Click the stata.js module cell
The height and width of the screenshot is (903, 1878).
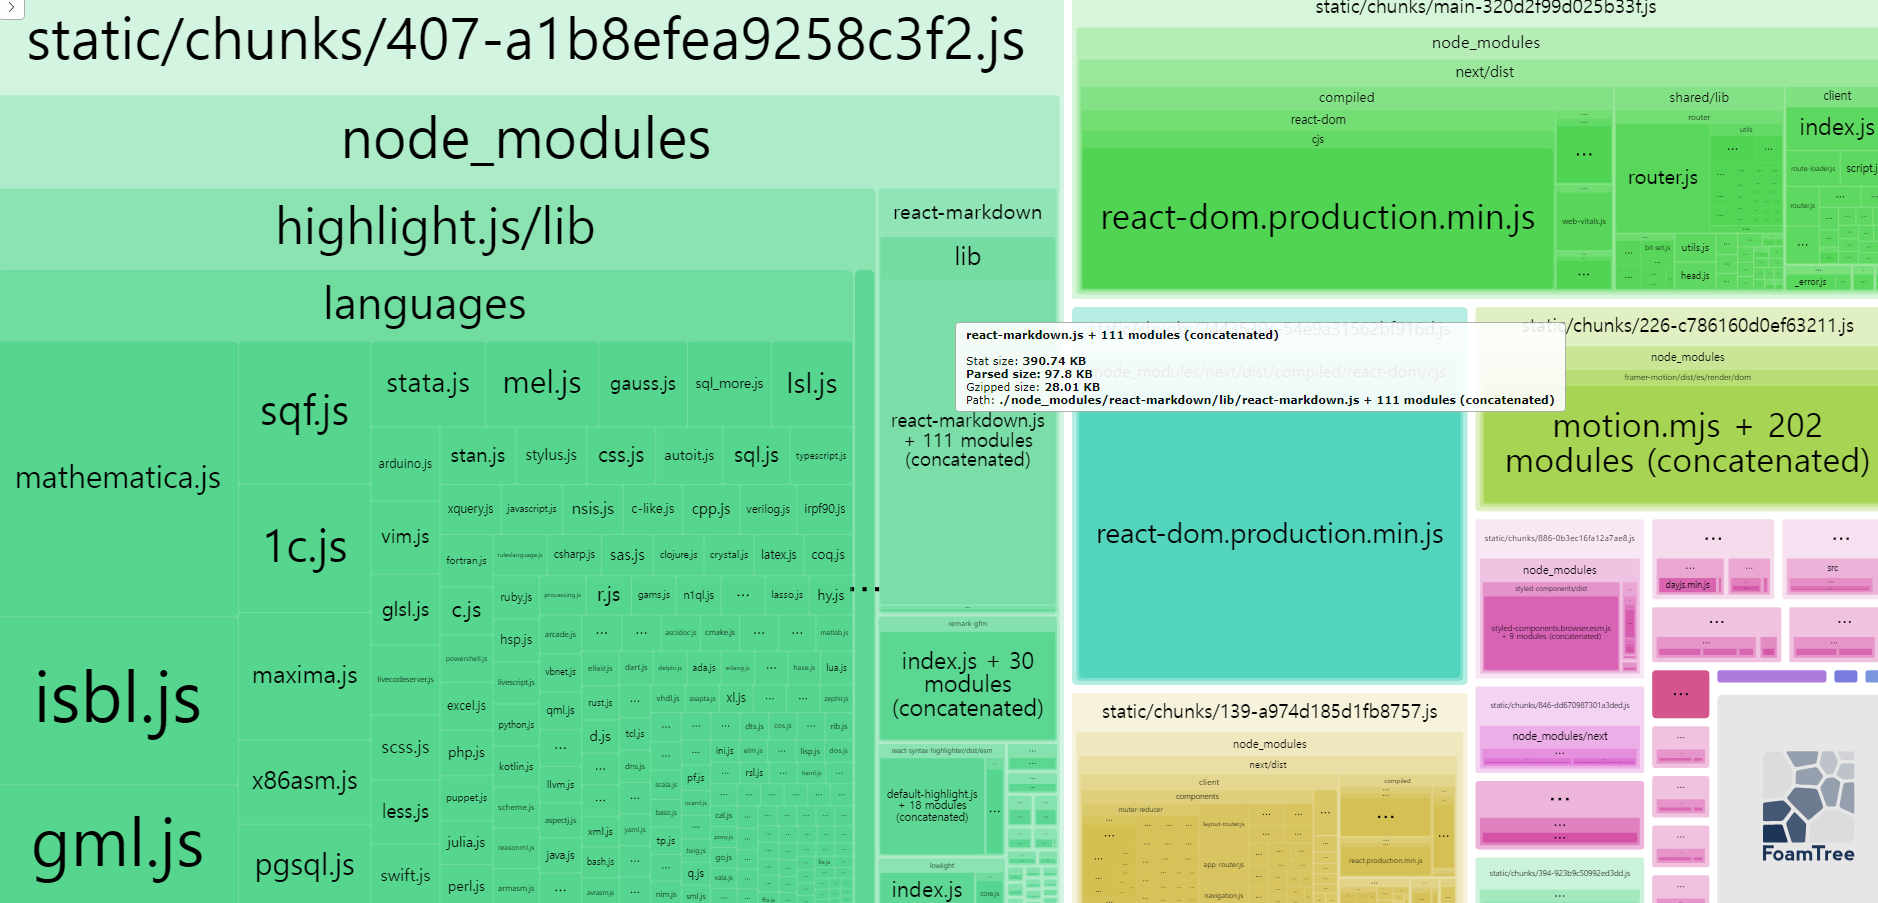428,384
